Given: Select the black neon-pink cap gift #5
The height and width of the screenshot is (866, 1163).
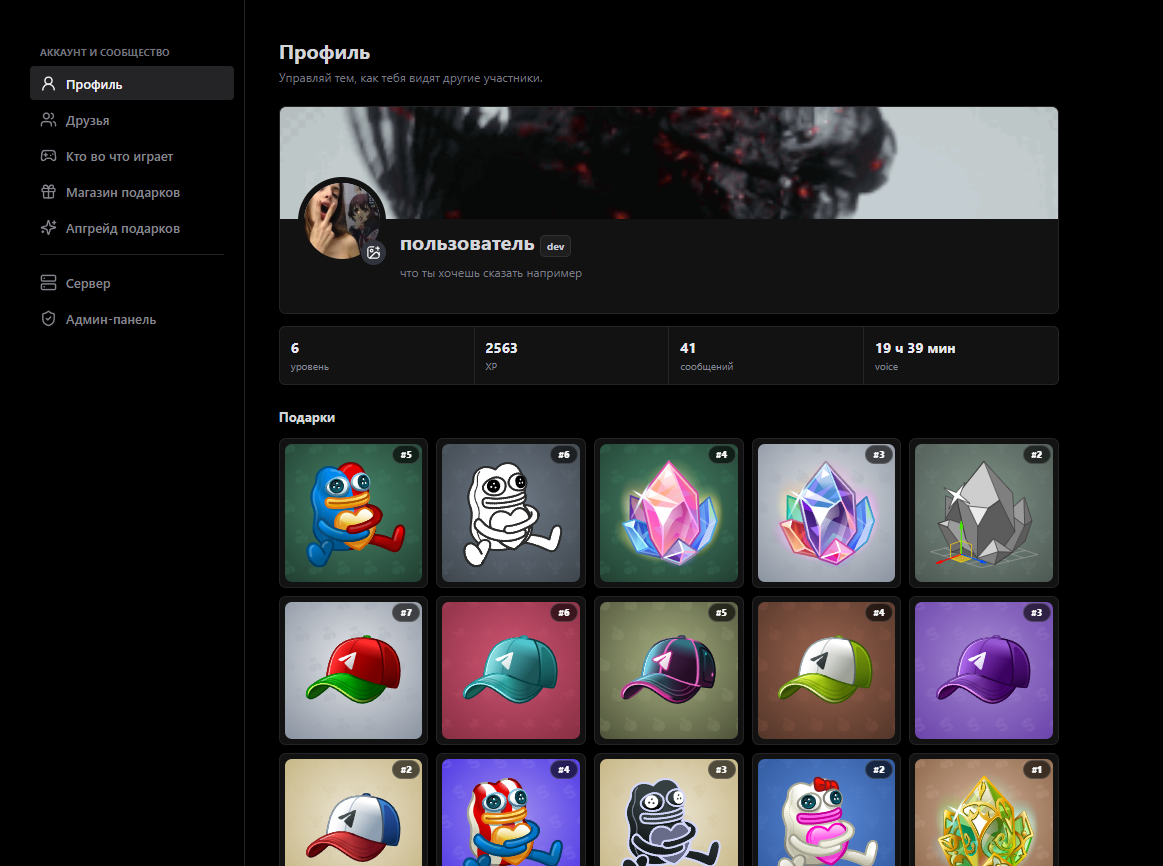Looking at the screenshot, I should pyautogui.click(x=668, y=670).
